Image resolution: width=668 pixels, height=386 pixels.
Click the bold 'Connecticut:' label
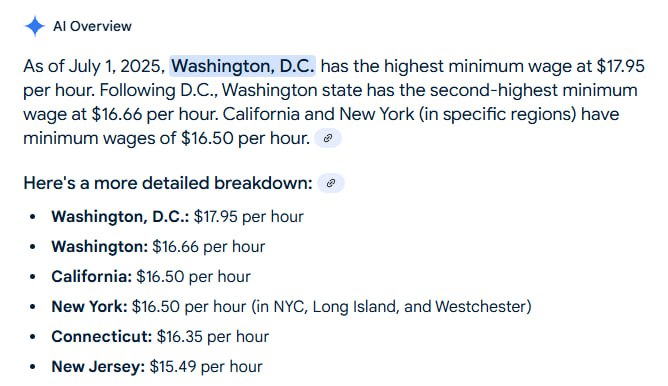(x=102, y=337)
